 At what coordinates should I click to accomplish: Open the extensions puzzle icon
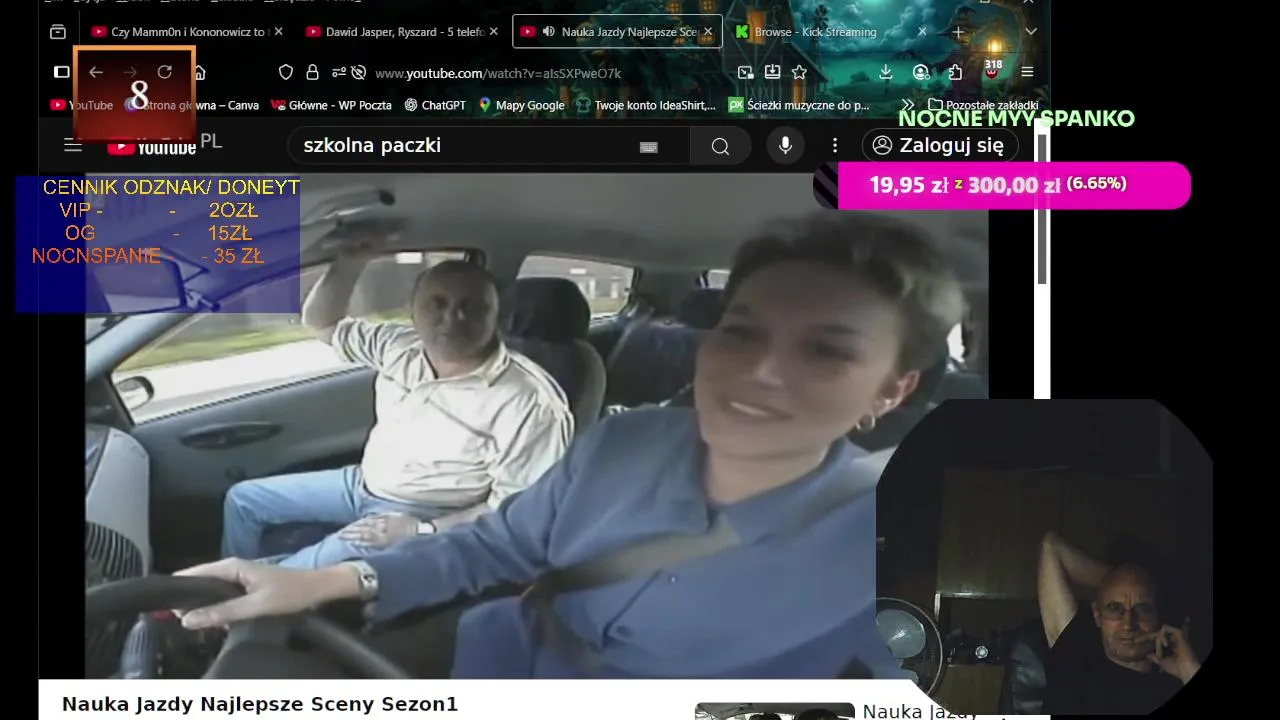(955, 72)
